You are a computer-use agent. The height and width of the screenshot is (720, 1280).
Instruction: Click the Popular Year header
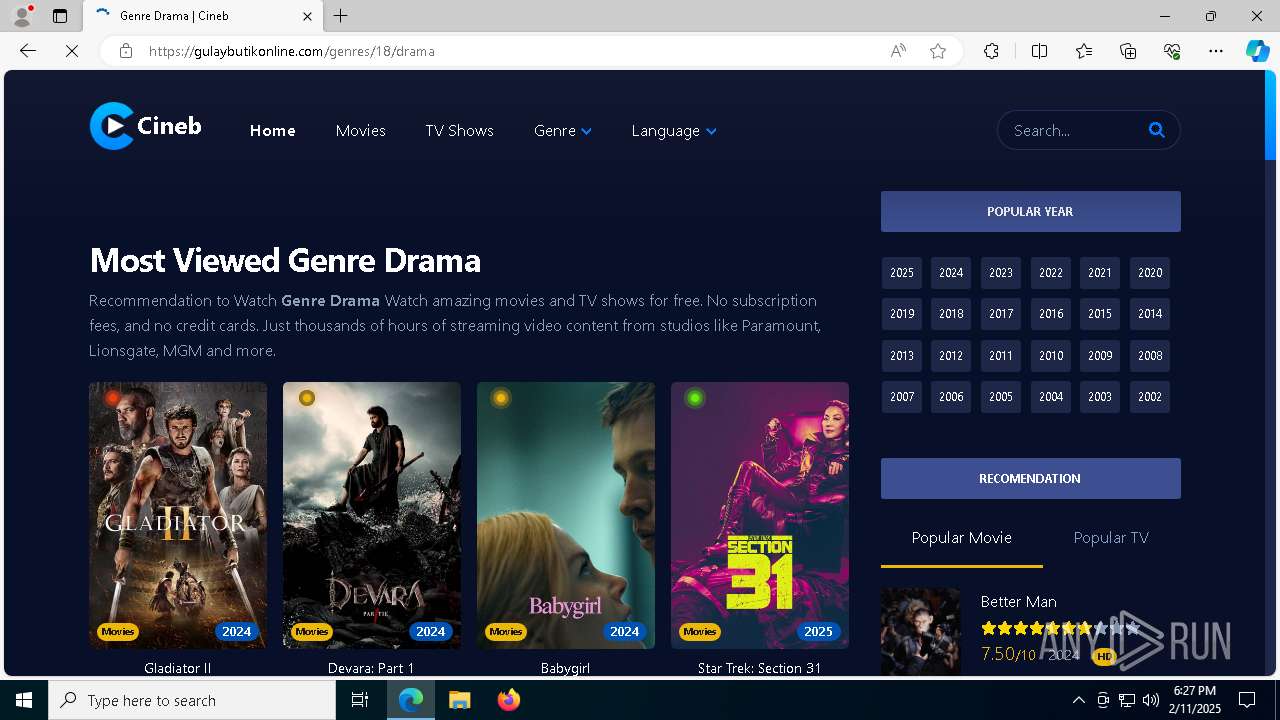point(1031,212)
